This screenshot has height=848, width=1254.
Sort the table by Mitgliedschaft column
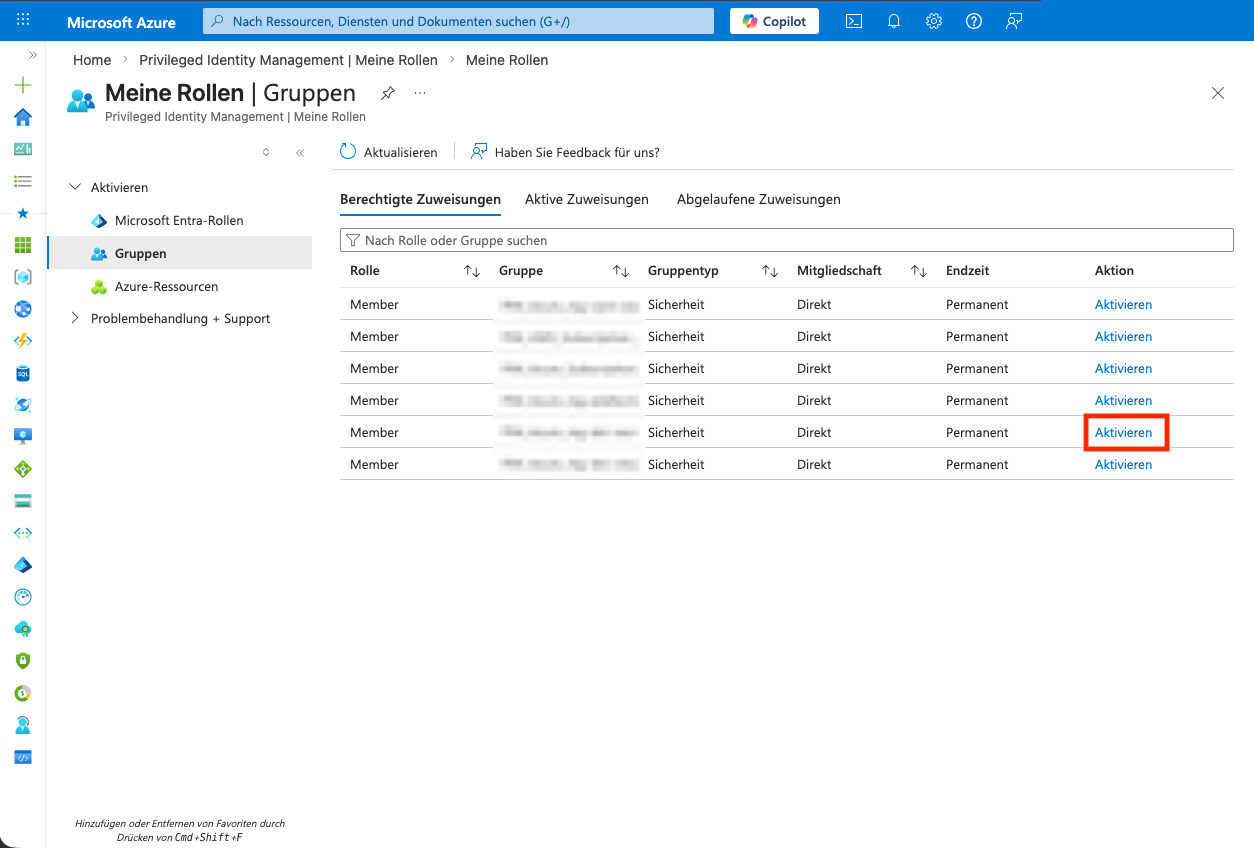pos(919,271)
